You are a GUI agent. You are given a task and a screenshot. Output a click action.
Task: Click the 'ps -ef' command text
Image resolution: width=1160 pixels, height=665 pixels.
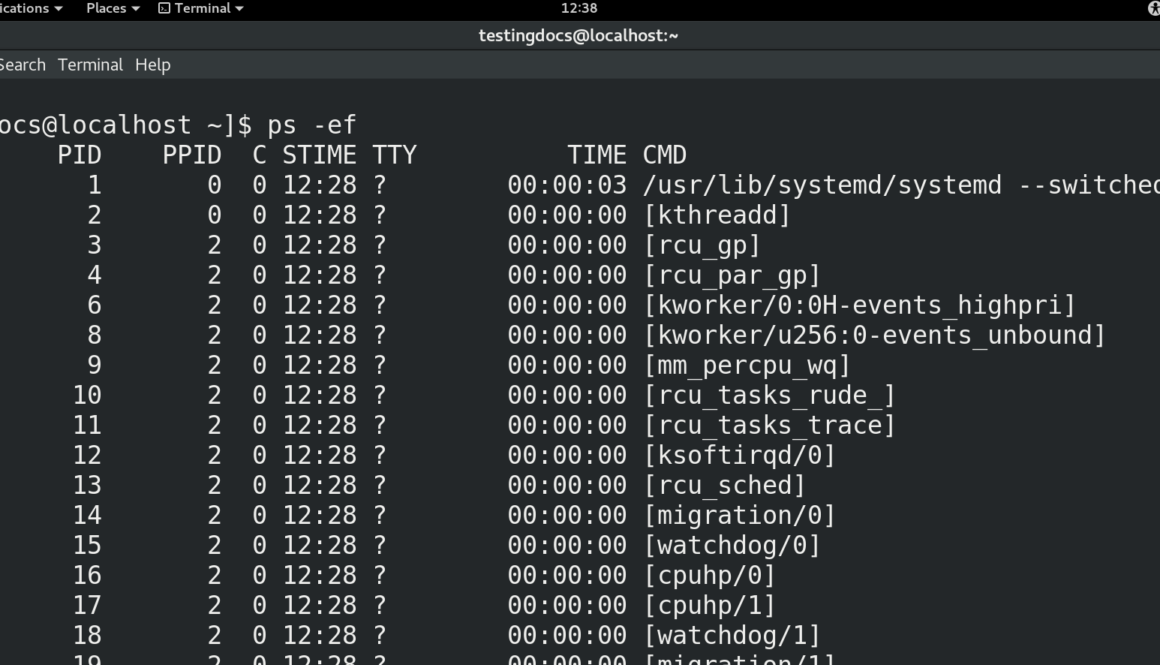coord(311,126)
